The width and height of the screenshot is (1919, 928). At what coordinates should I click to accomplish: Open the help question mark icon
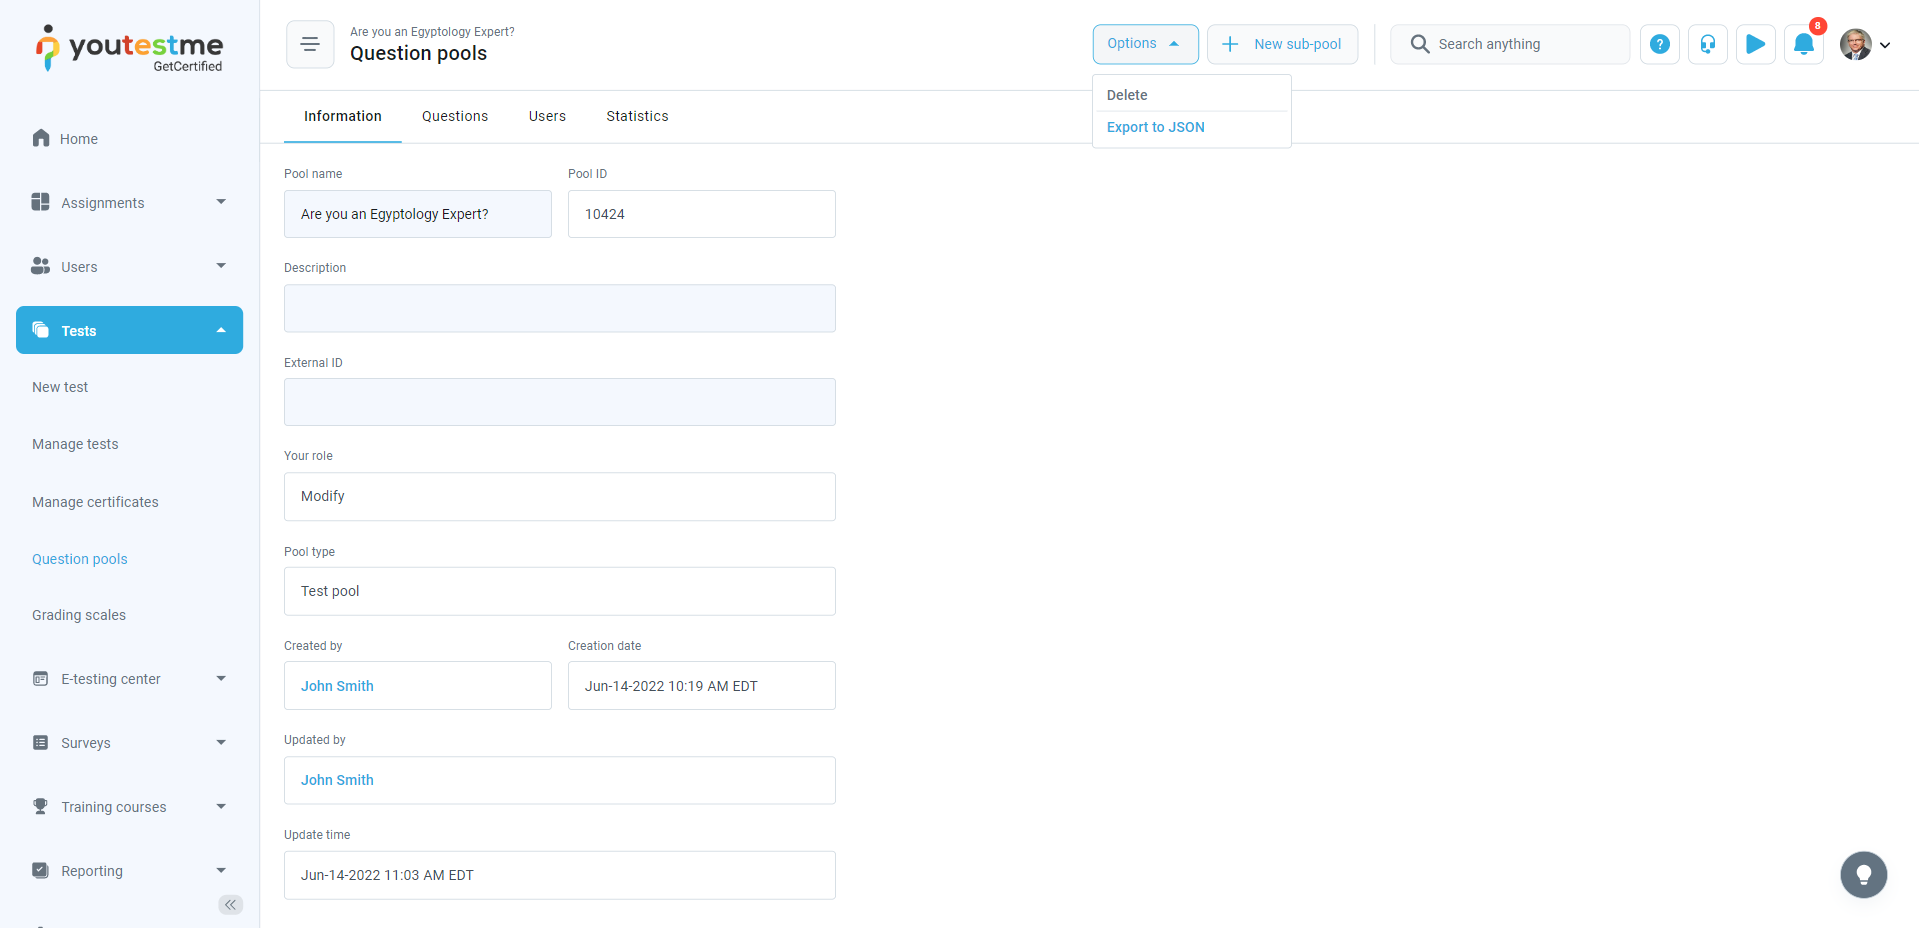[1659, 44]
